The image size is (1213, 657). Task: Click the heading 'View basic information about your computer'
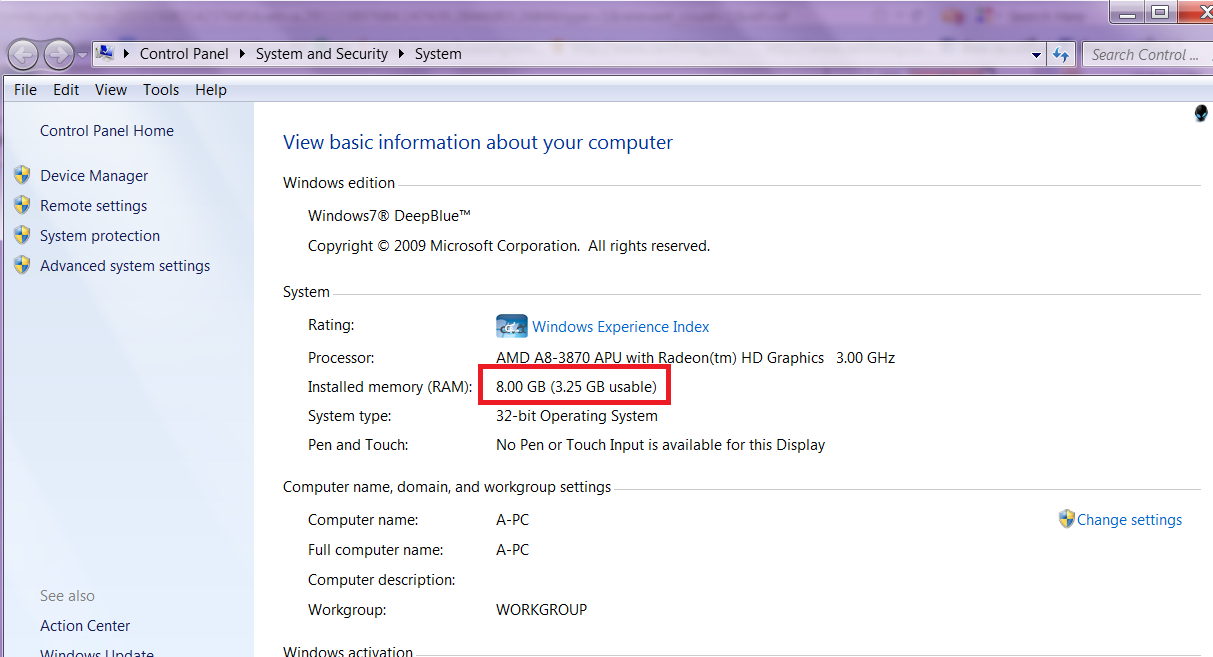point(478,142)
